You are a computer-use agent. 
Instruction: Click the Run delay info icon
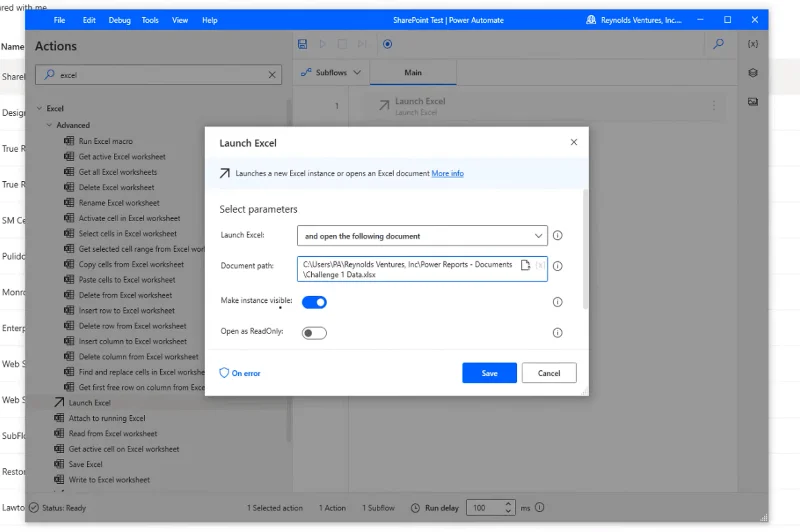click(540, 508)
